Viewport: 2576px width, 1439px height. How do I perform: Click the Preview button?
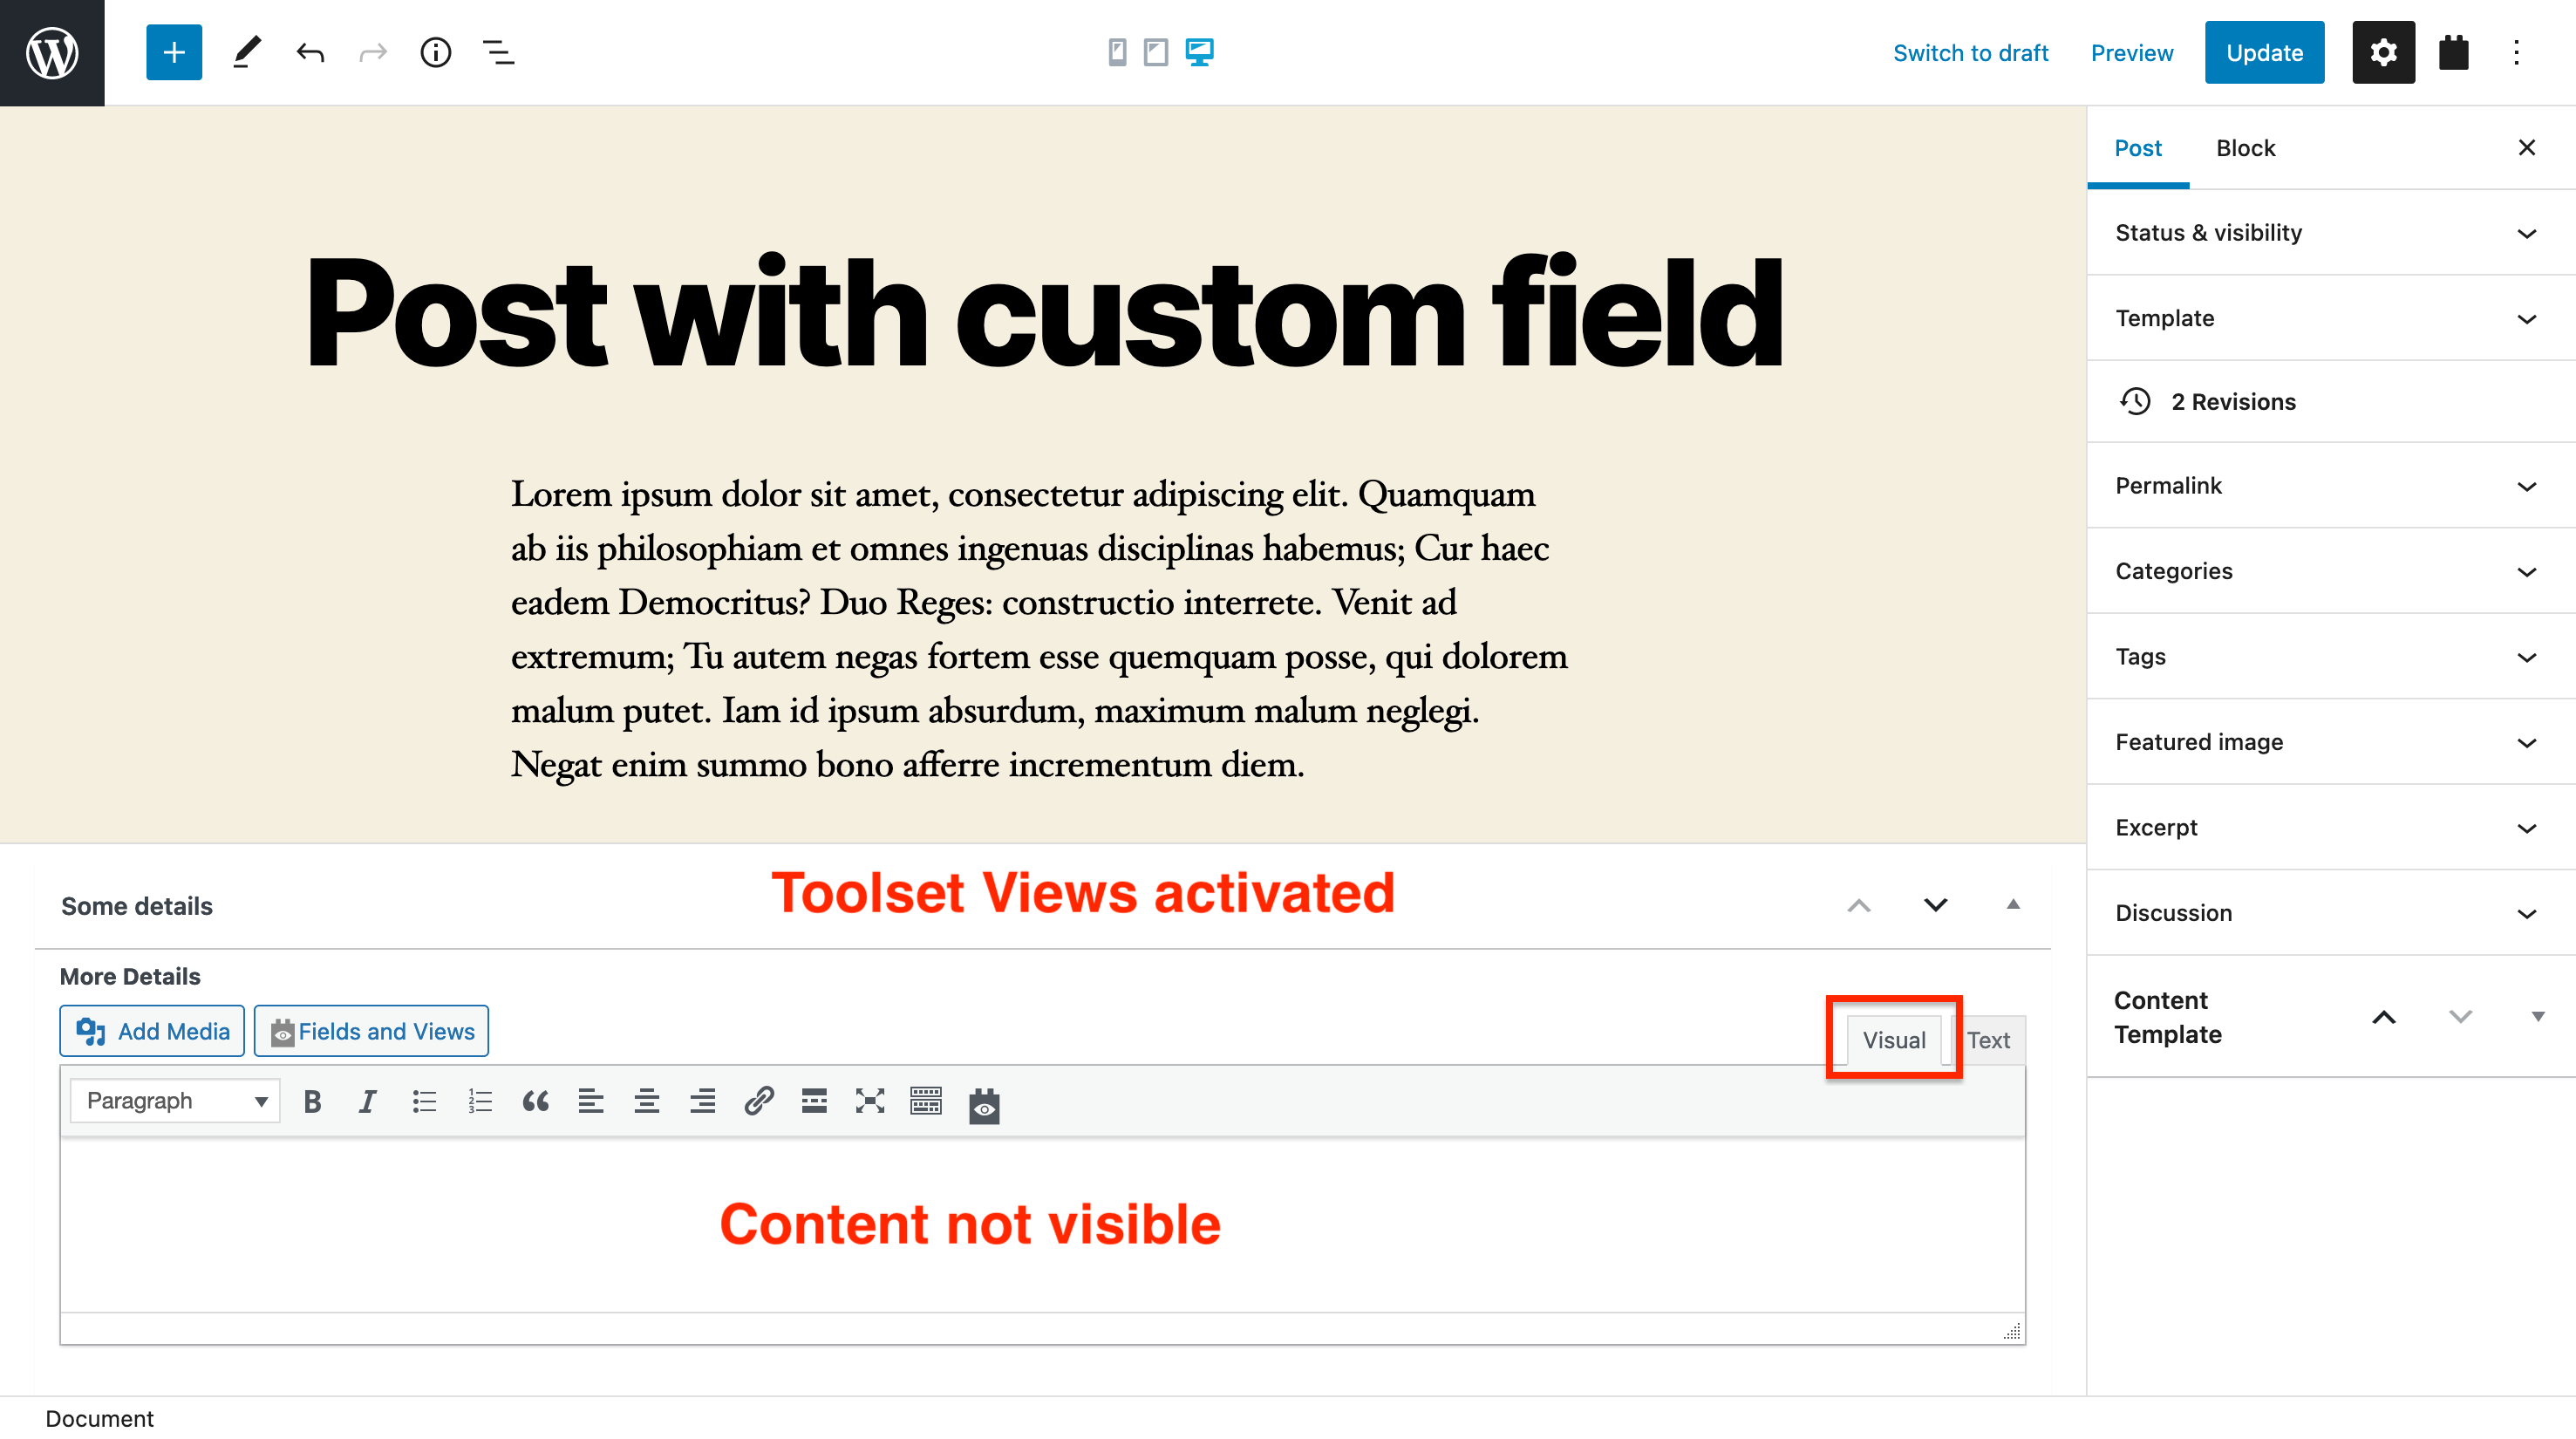pos(2131,53)
